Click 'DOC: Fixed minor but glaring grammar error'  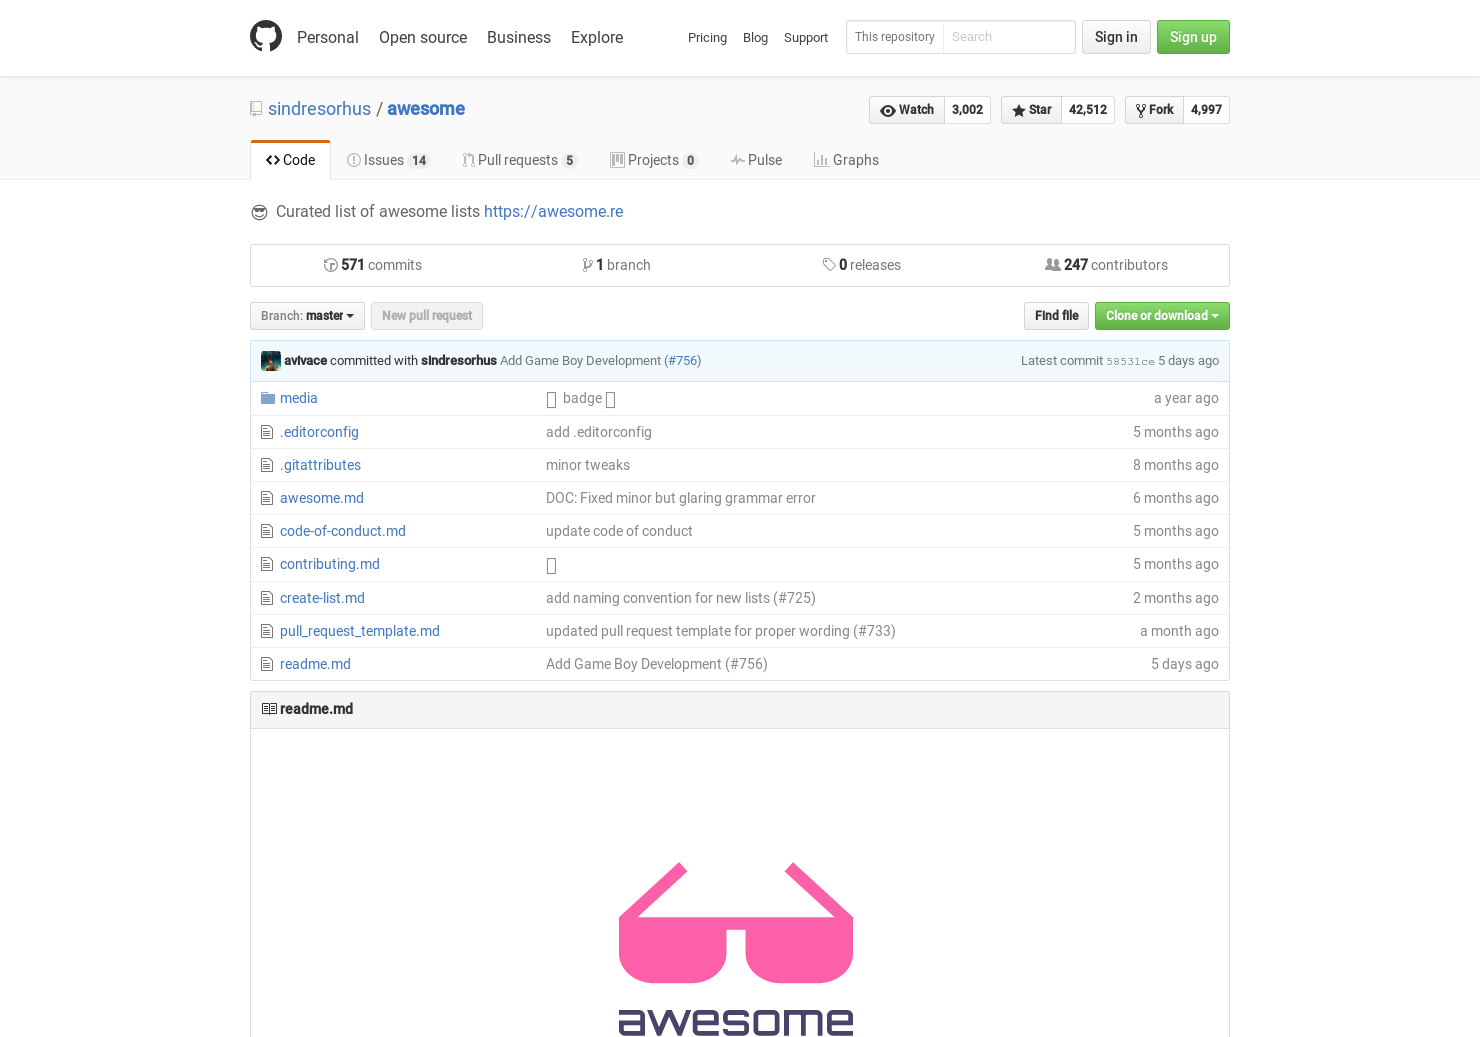(x=681, y=498)
